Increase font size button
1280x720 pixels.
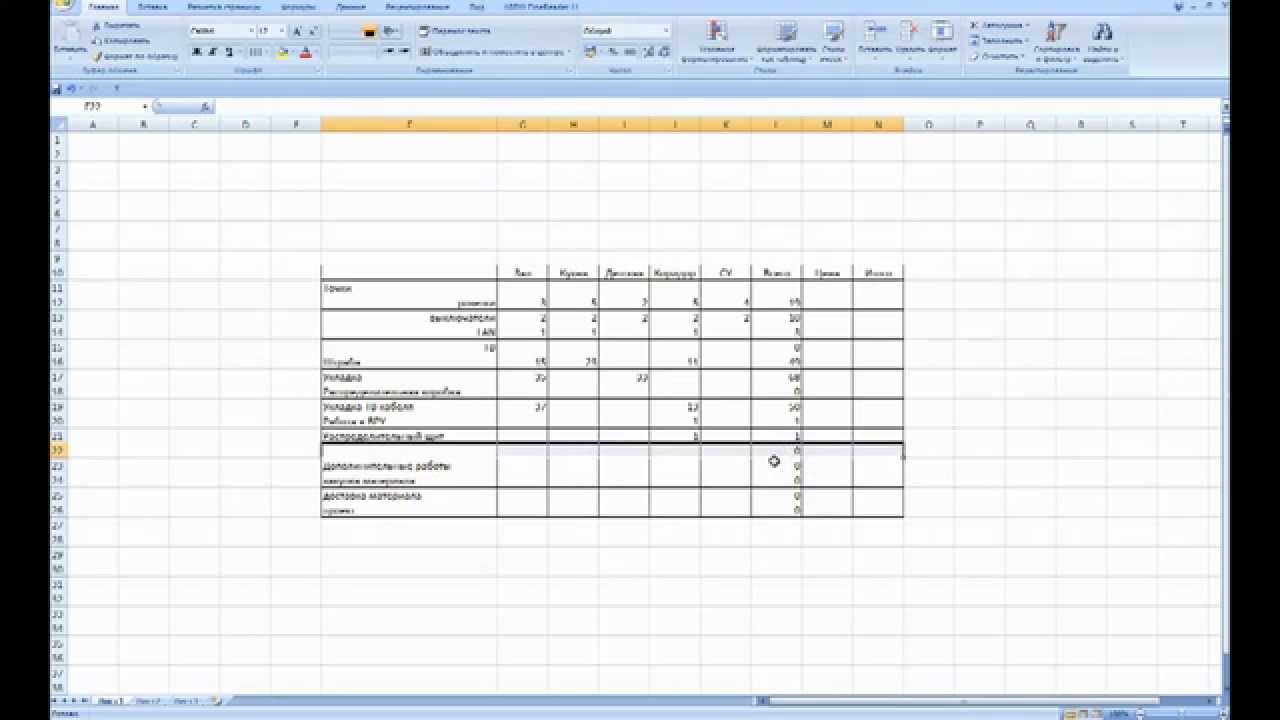(299, 31)
